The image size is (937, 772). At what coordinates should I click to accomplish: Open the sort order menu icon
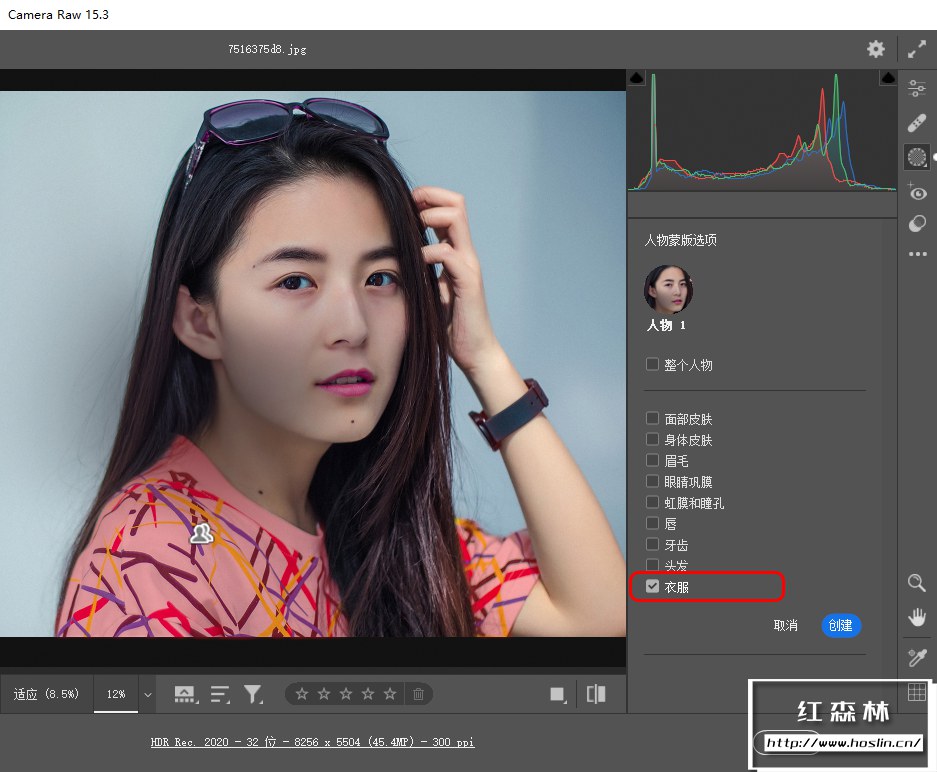coord(220,693)
